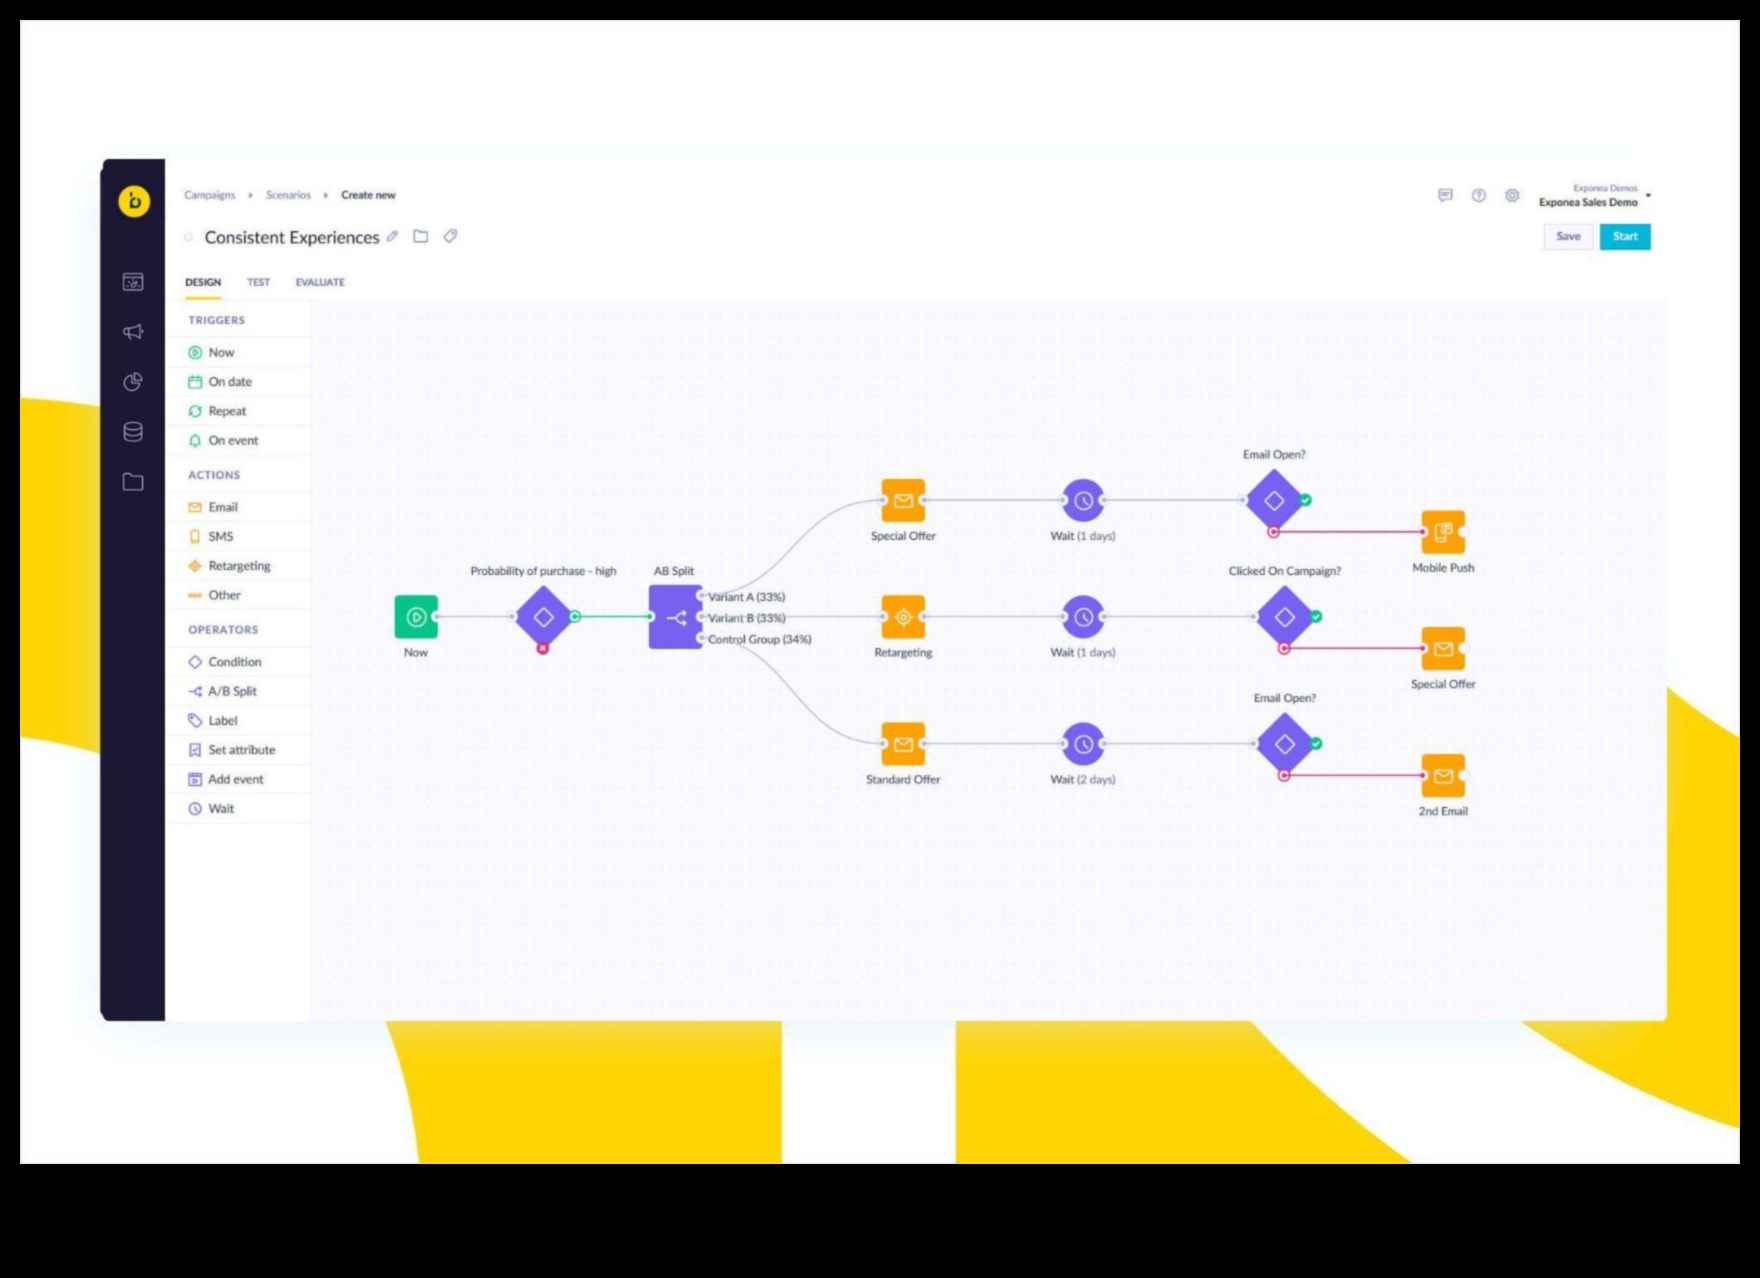Select the Mobile Push node
Screen dimensions: 1760x1278
[x=1443, y=532]
